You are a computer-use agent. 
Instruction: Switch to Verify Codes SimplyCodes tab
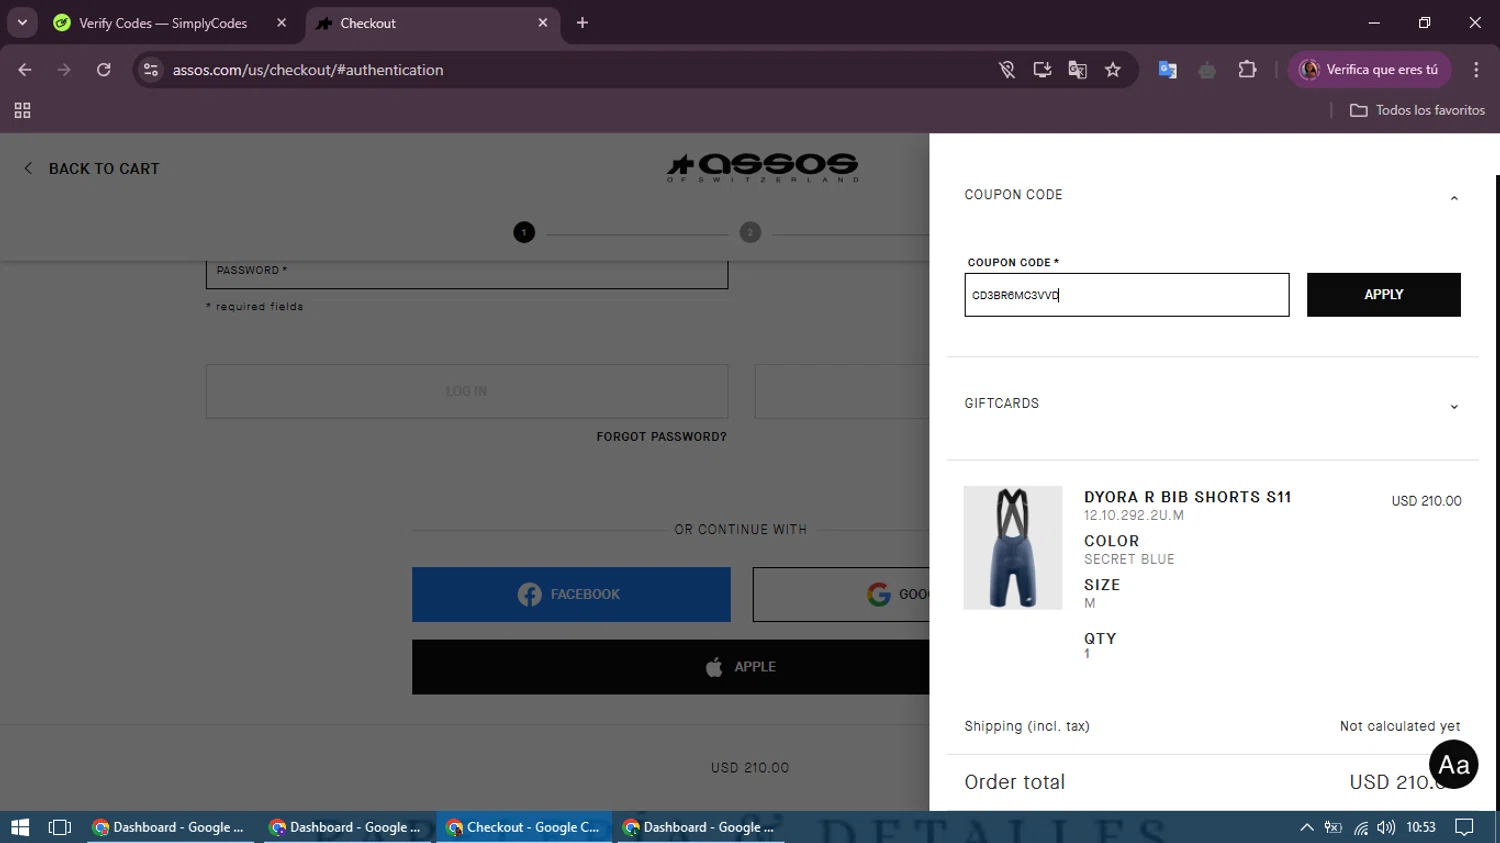162,23
